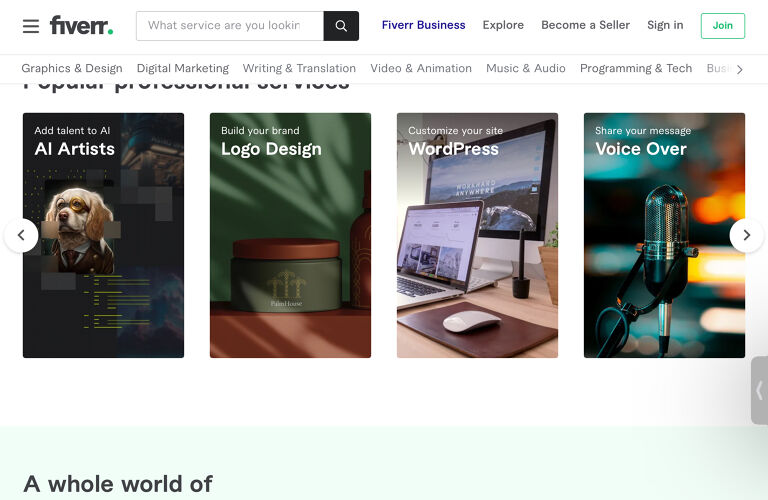Open the hamburger menu
The height and width of the screenshot is (500, 768).
click(31, 26)
